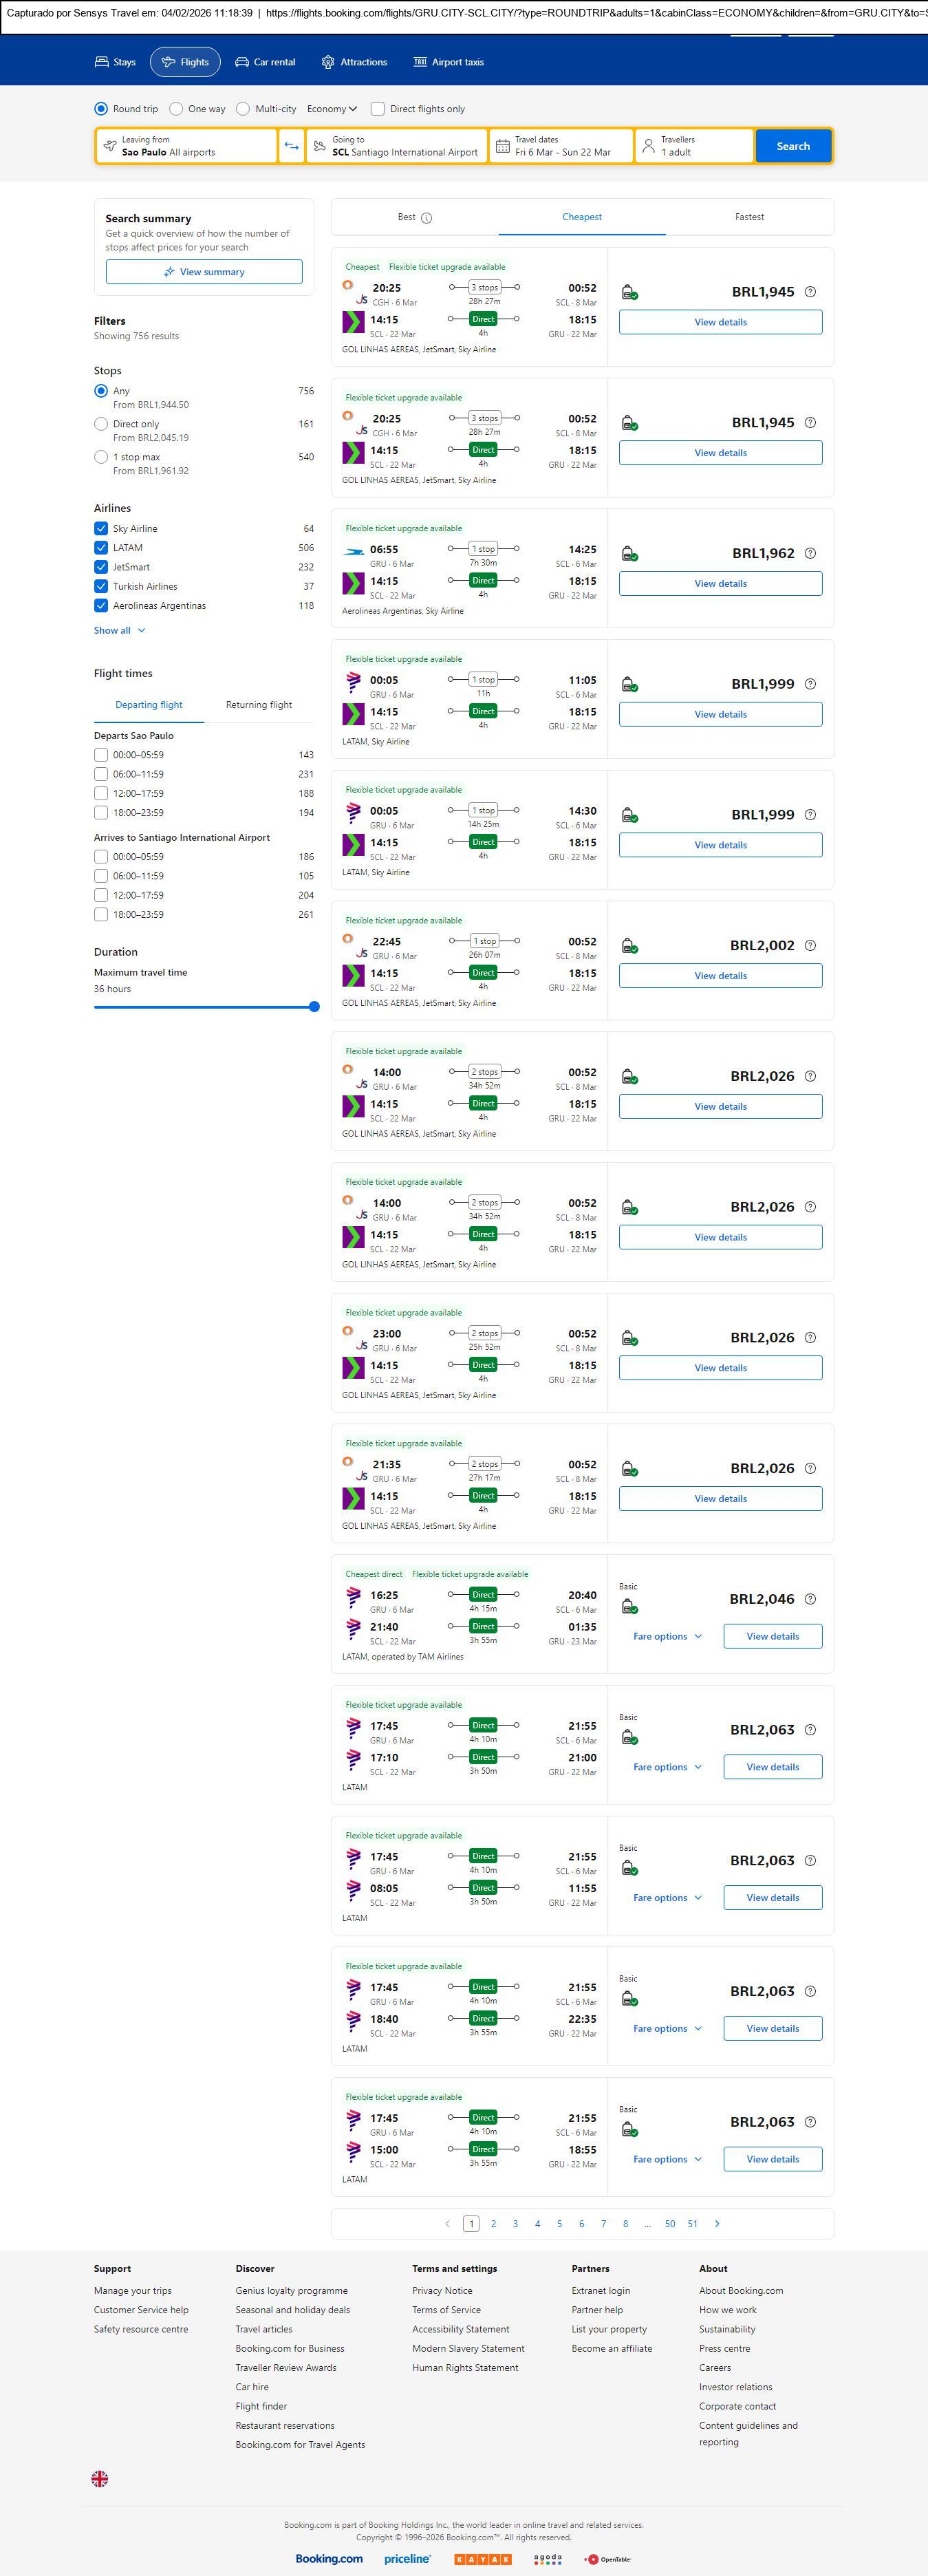The height and width of the screenshot is (2576, 928).
Task: Uncheck the Turkish Airlines filter
Action: (101, 586)
